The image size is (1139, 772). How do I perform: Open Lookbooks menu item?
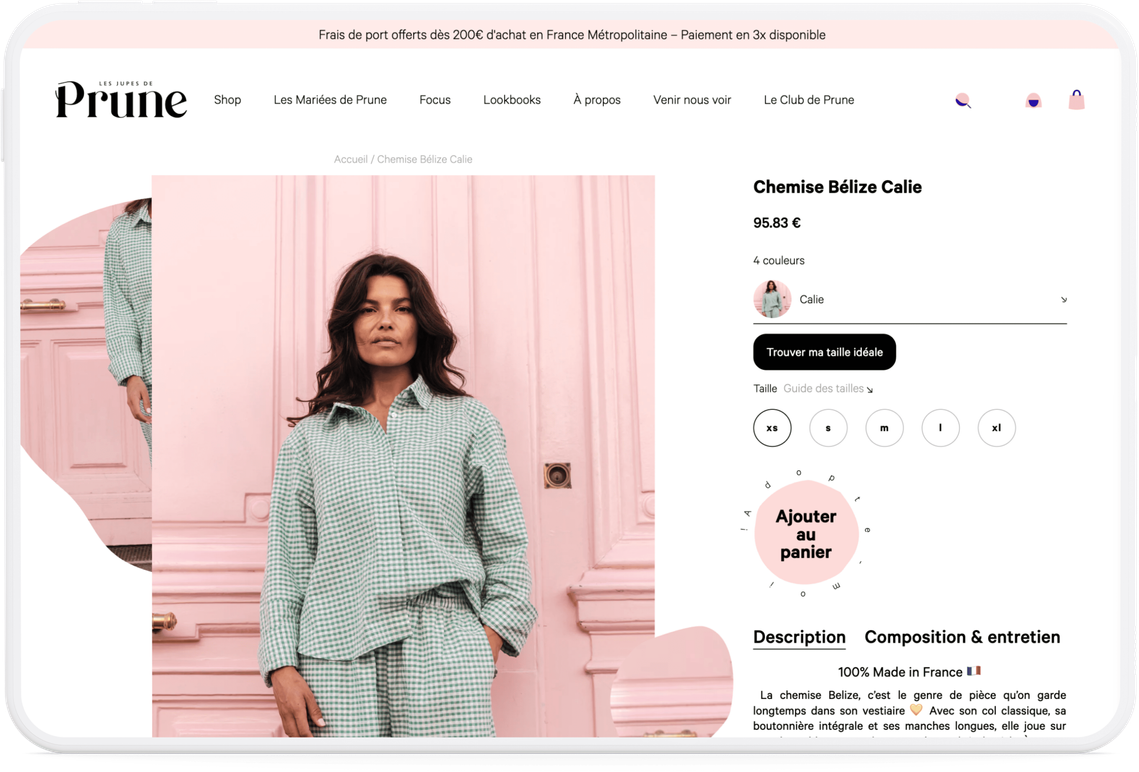coord(512,99)
